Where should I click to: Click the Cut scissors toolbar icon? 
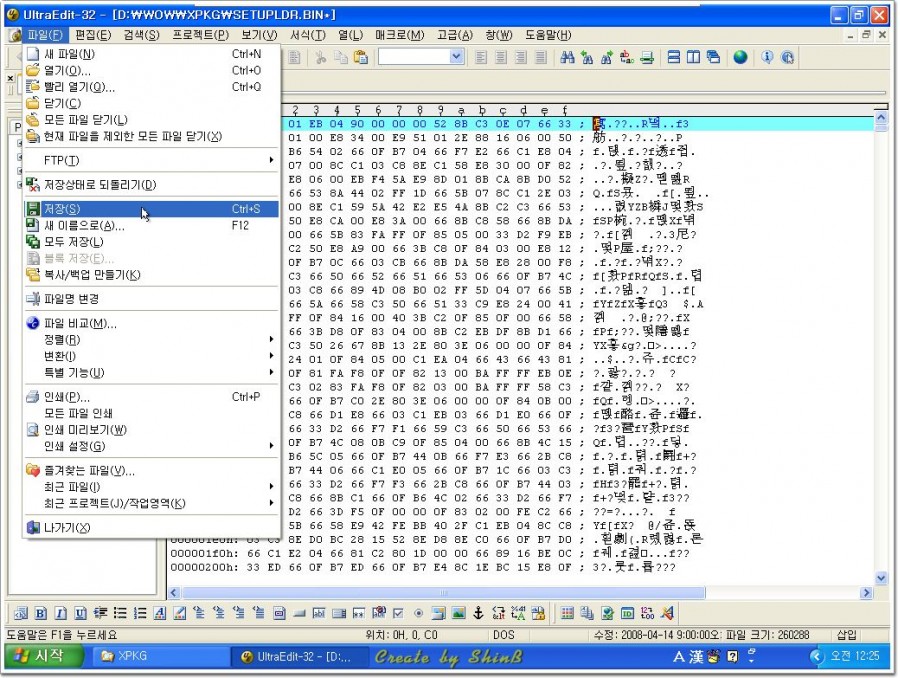321,57
